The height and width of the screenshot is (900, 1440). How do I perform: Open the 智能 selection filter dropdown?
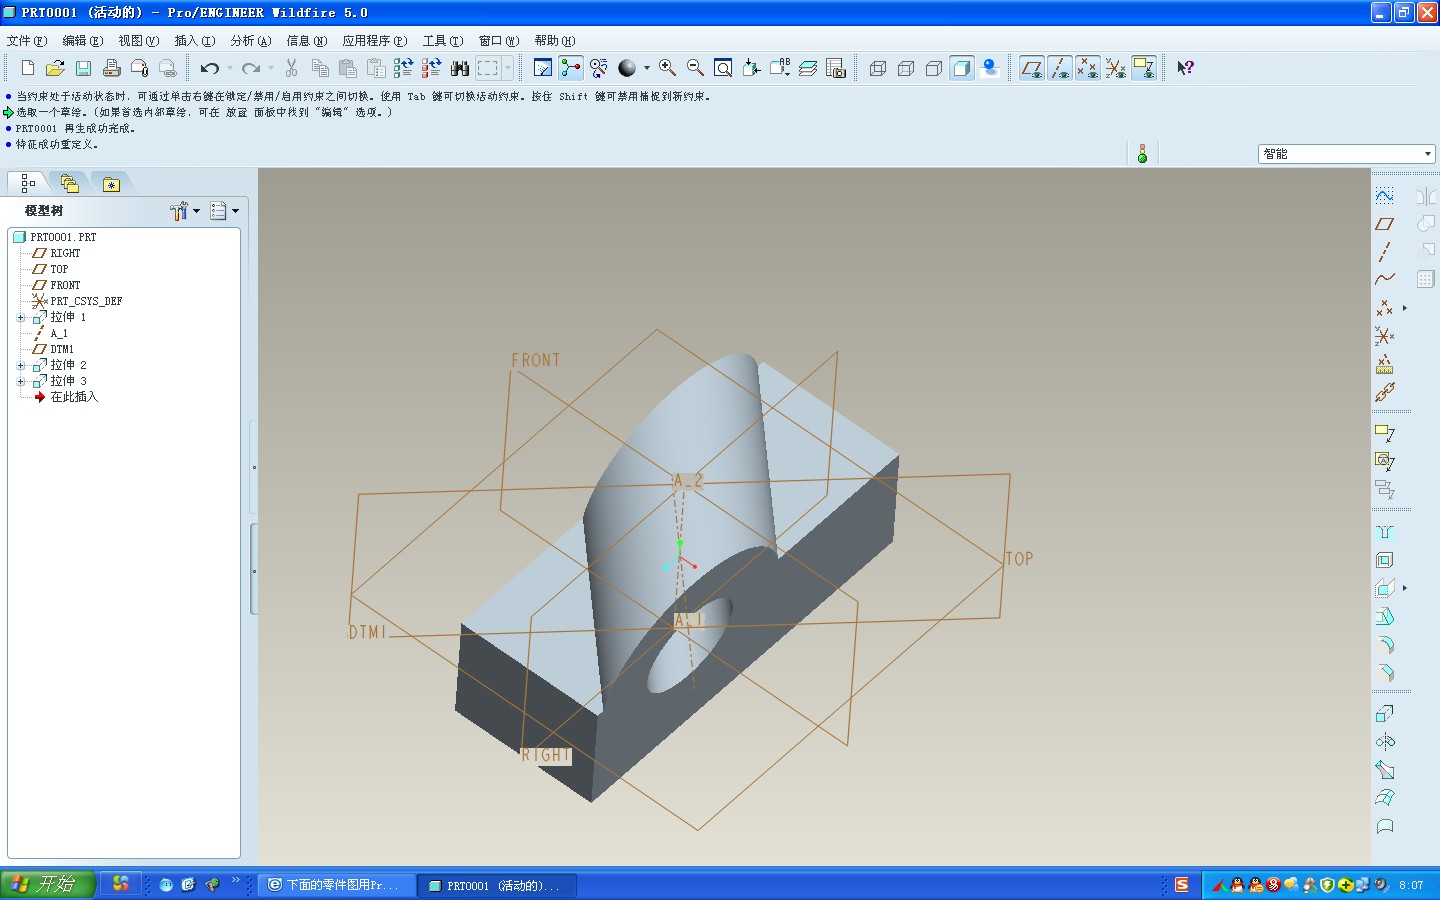1427,154
